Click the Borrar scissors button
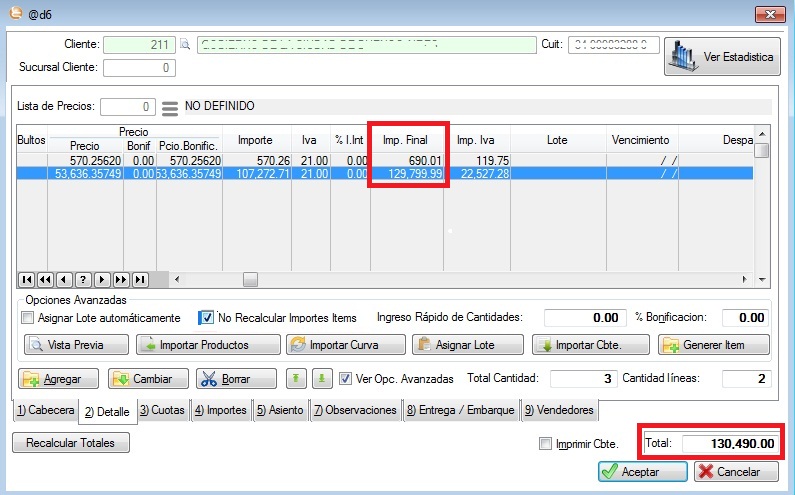The width and height of the screenshot is (795, 495). (236, 379)
